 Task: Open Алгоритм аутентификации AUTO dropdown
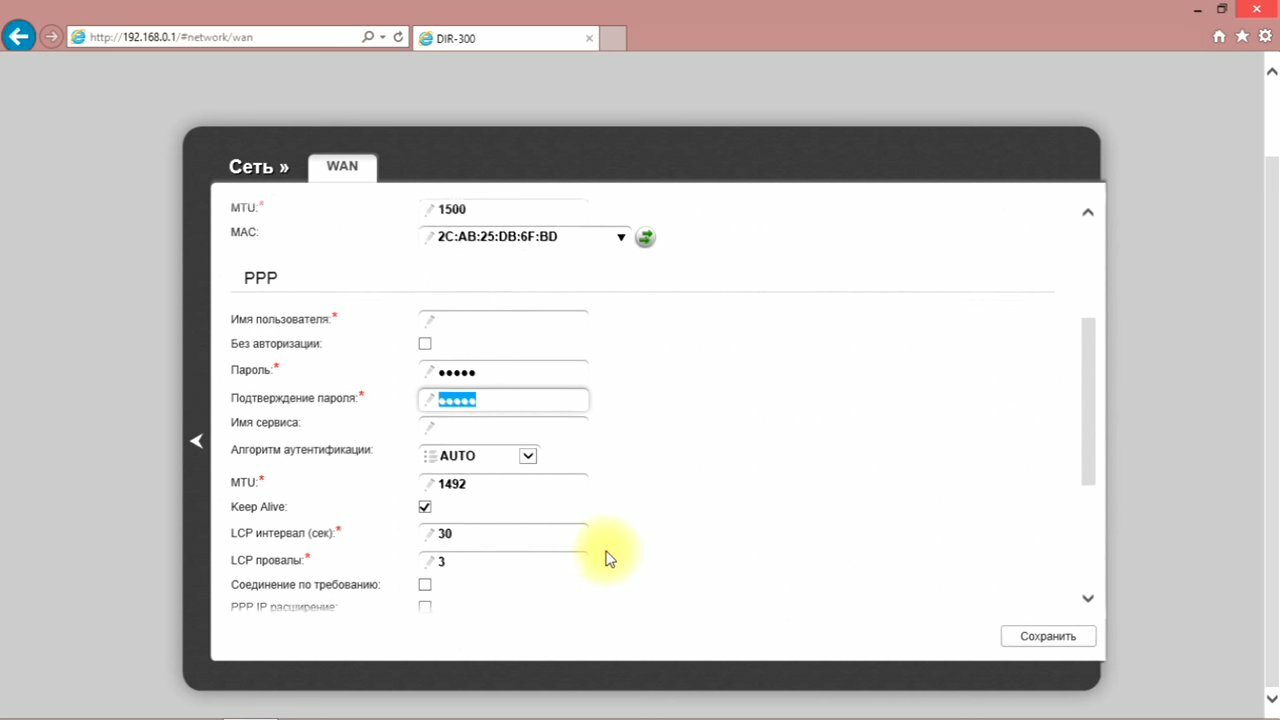pos(480,456)
